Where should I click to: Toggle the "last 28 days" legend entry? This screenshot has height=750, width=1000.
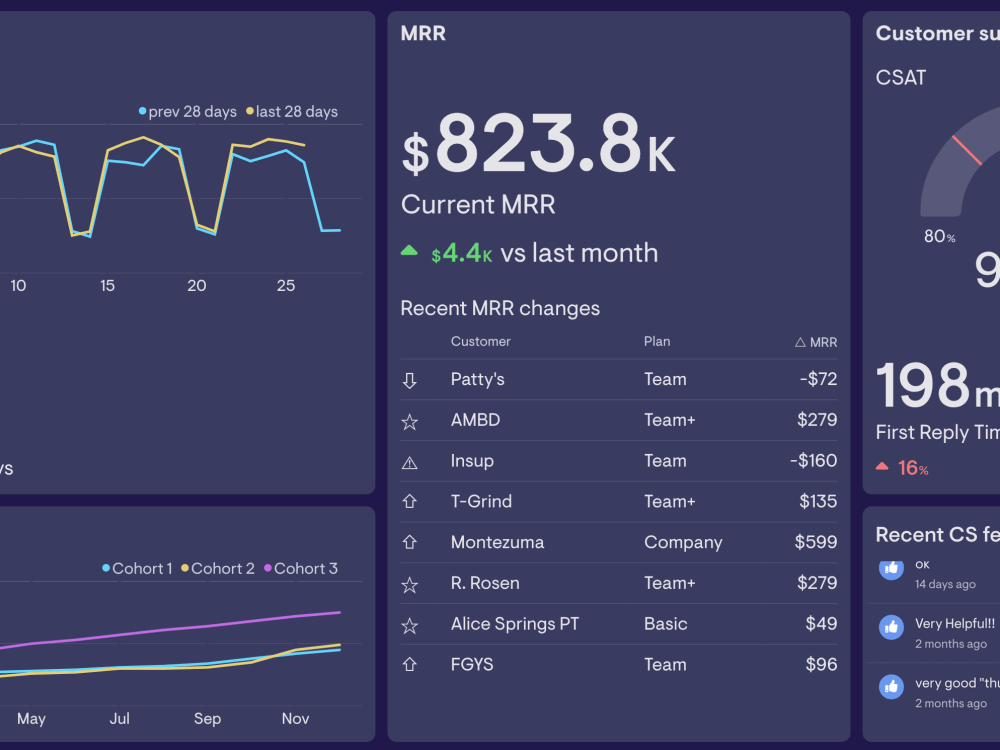(x=295, y=111)
